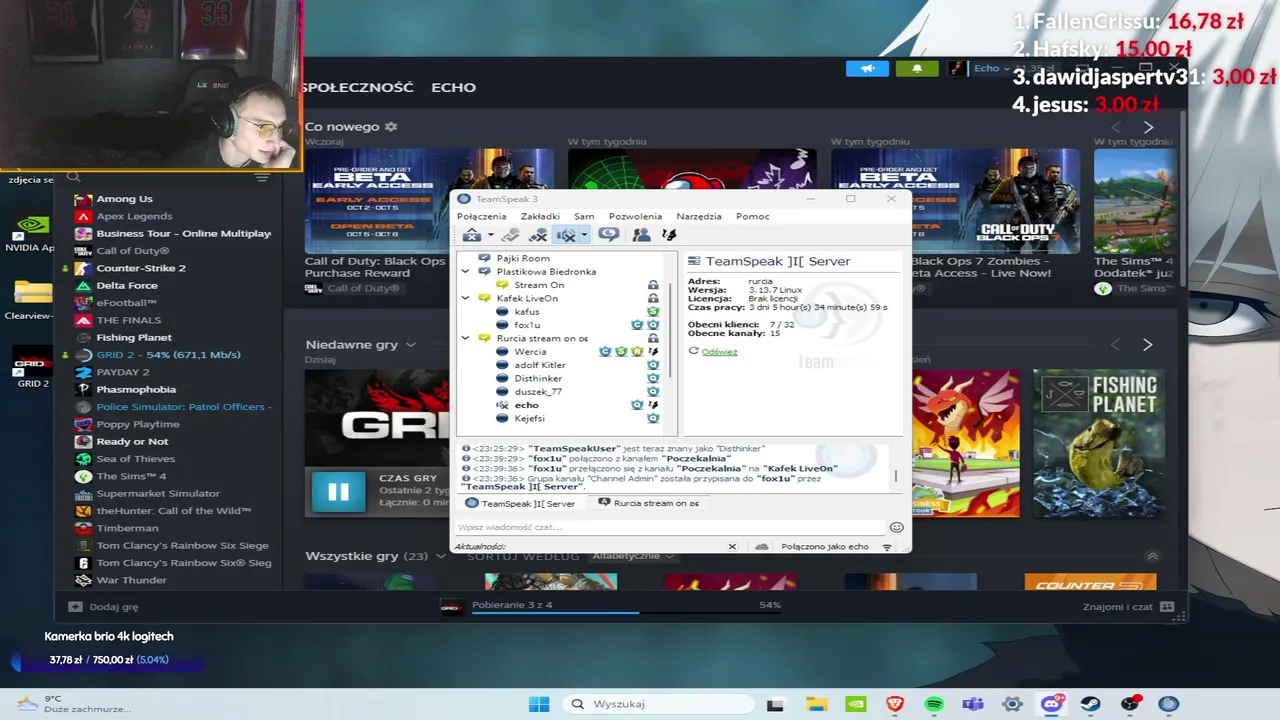Open the Sam menu in TeamSpeak
Image resolution: width=1280 pixels, height=720 pixels.
(584, 216)
